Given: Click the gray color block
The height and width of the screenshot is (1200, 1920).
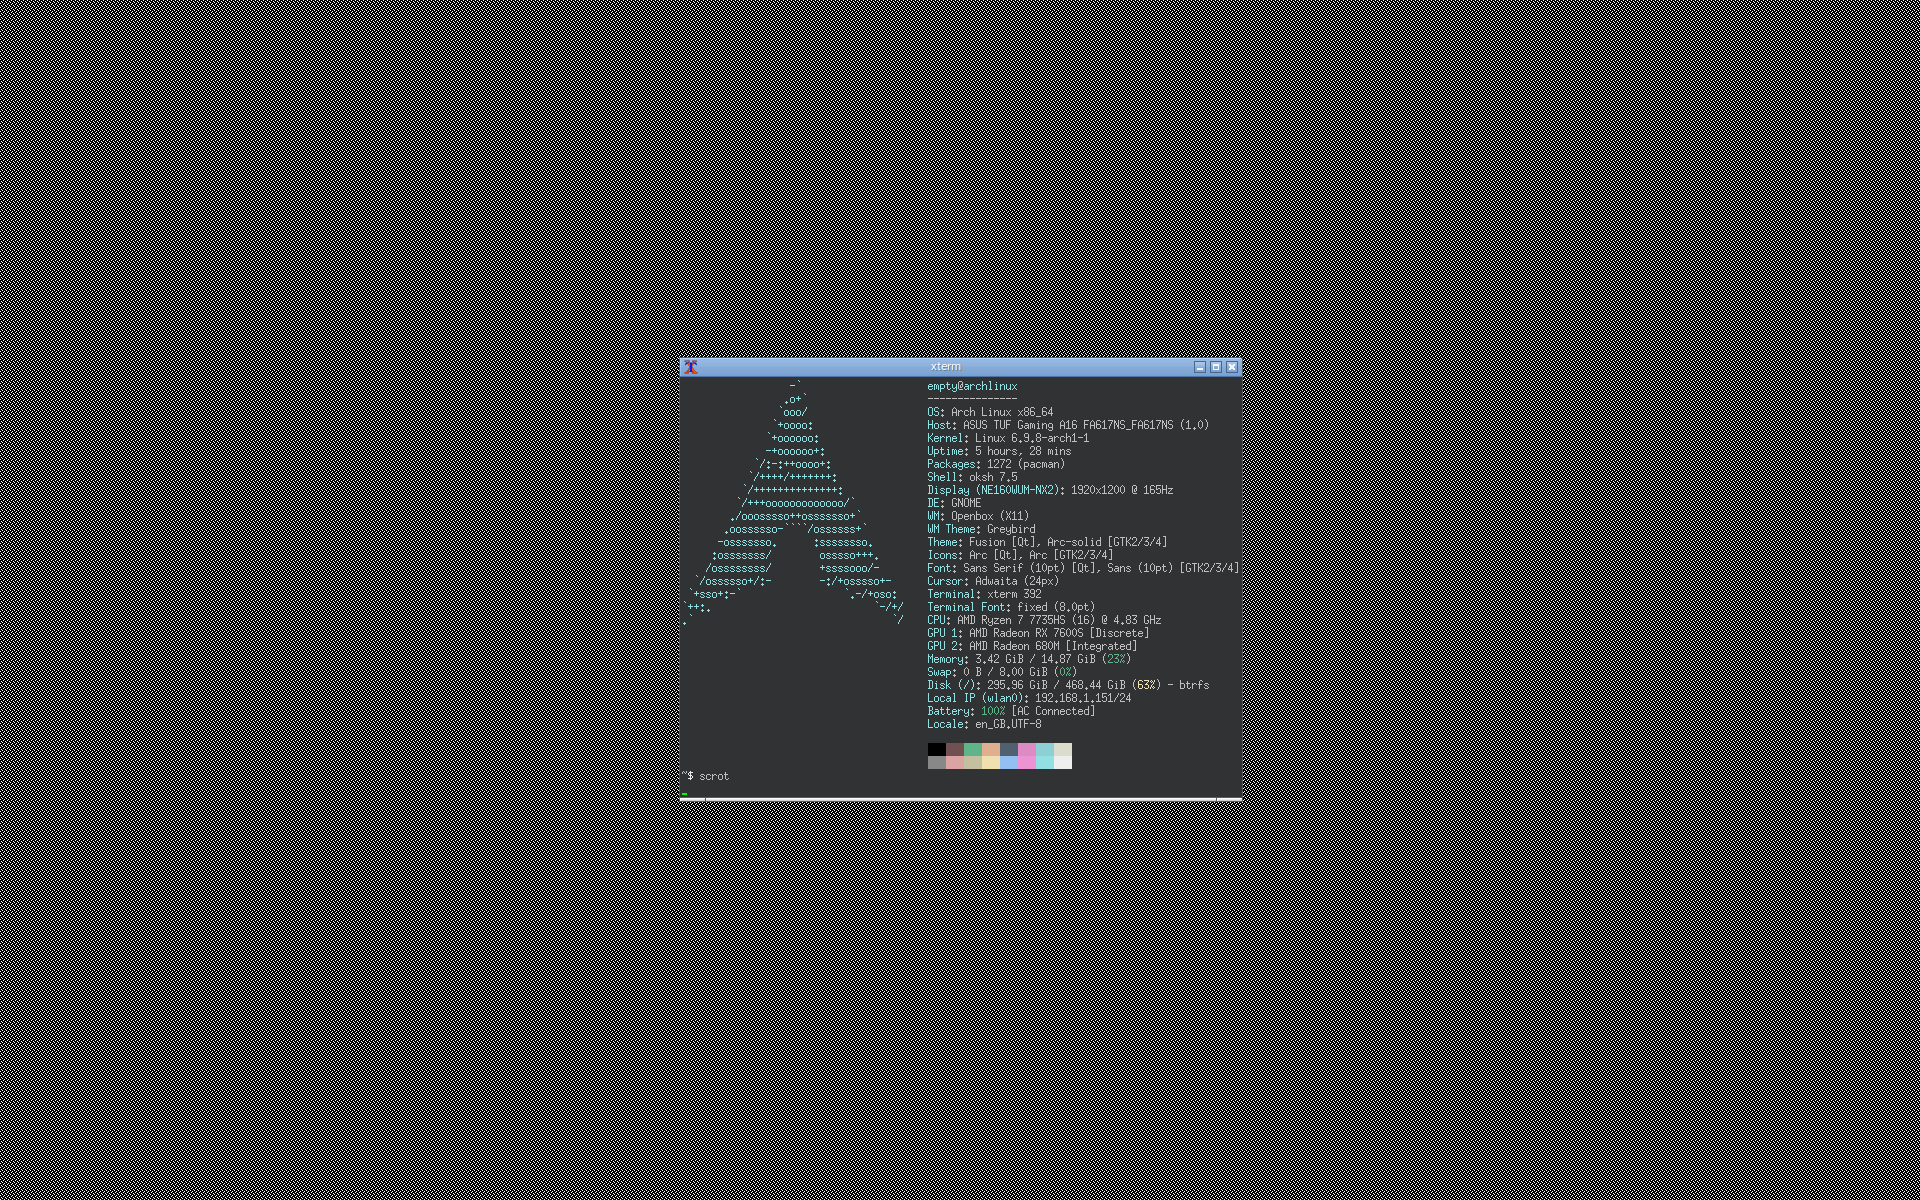Looking at the screenshot, I should click(x=937, y=762).
